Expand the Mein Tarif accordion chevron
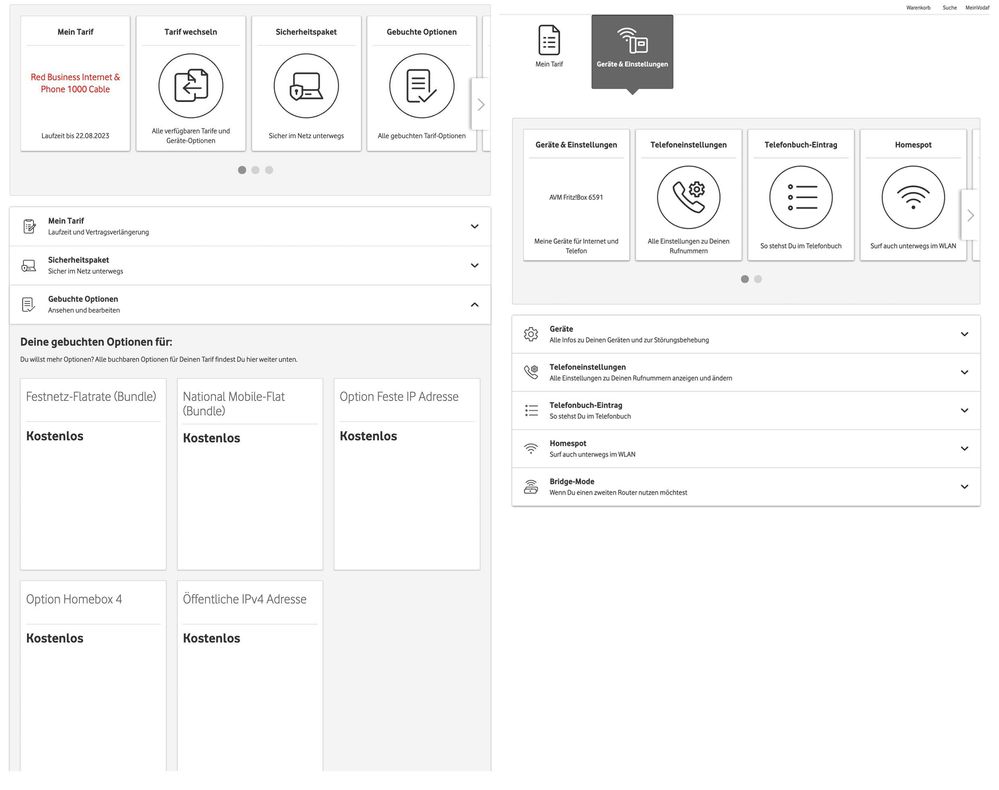The height and width of the screenshot is (790, 999). [x=475, y=226]
